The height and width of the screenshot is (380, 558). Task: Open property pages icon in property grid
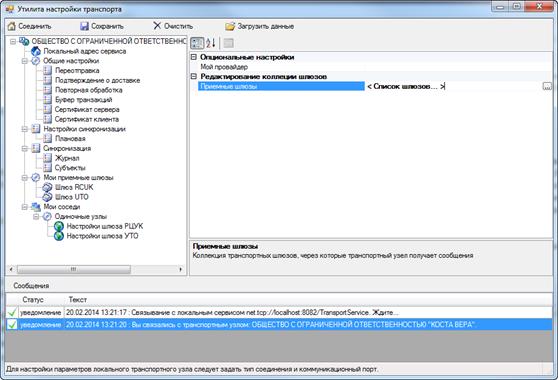point(228,43)
